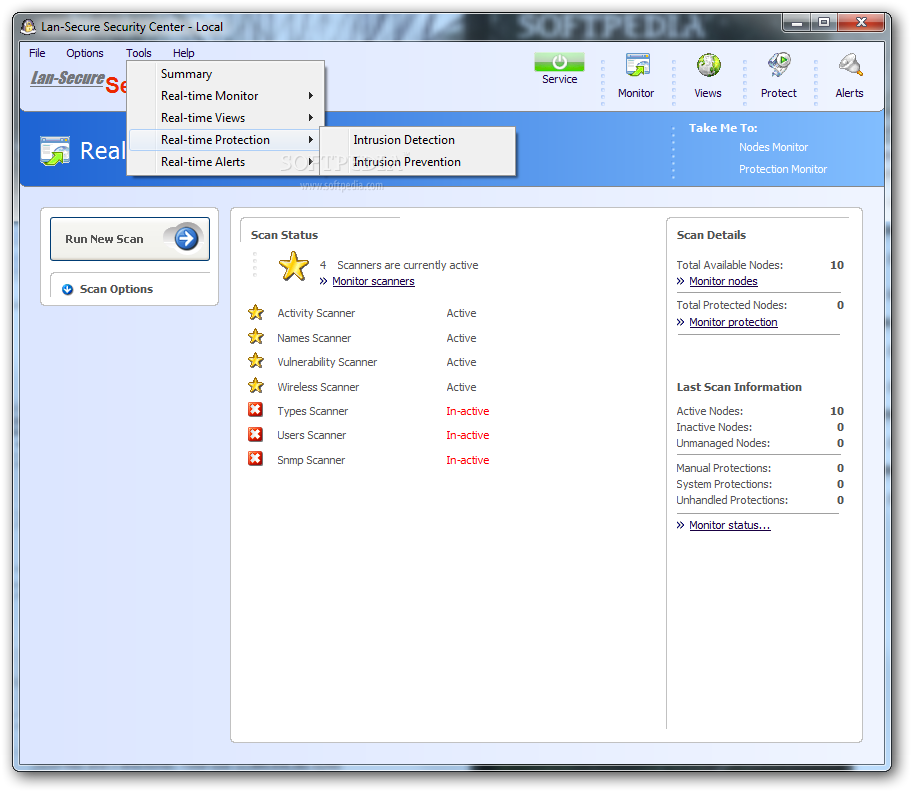This screenshot has width=912, height=792.
Task: Click the Users Scanner red X icon
Action: [255, 434]
